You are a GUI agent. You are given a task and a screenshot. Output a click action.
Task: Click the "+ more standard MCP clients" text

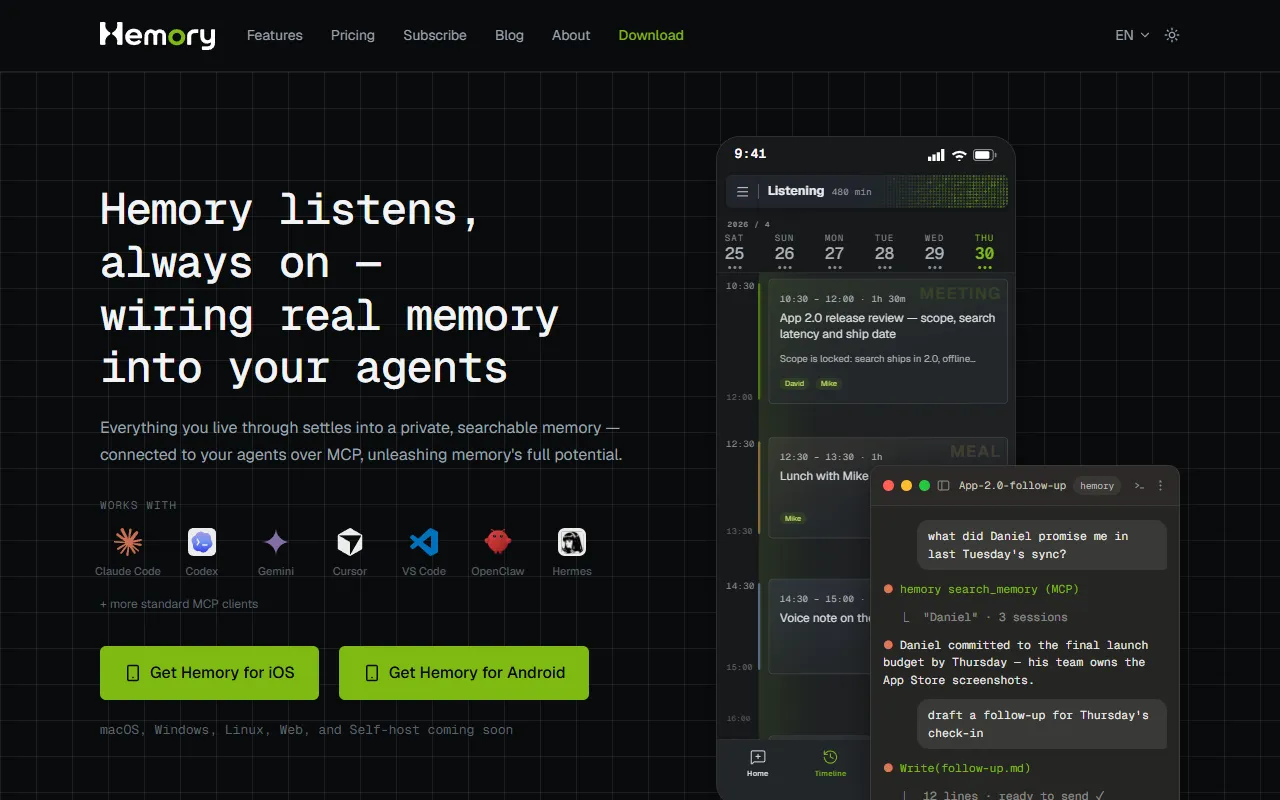(179, 604)
